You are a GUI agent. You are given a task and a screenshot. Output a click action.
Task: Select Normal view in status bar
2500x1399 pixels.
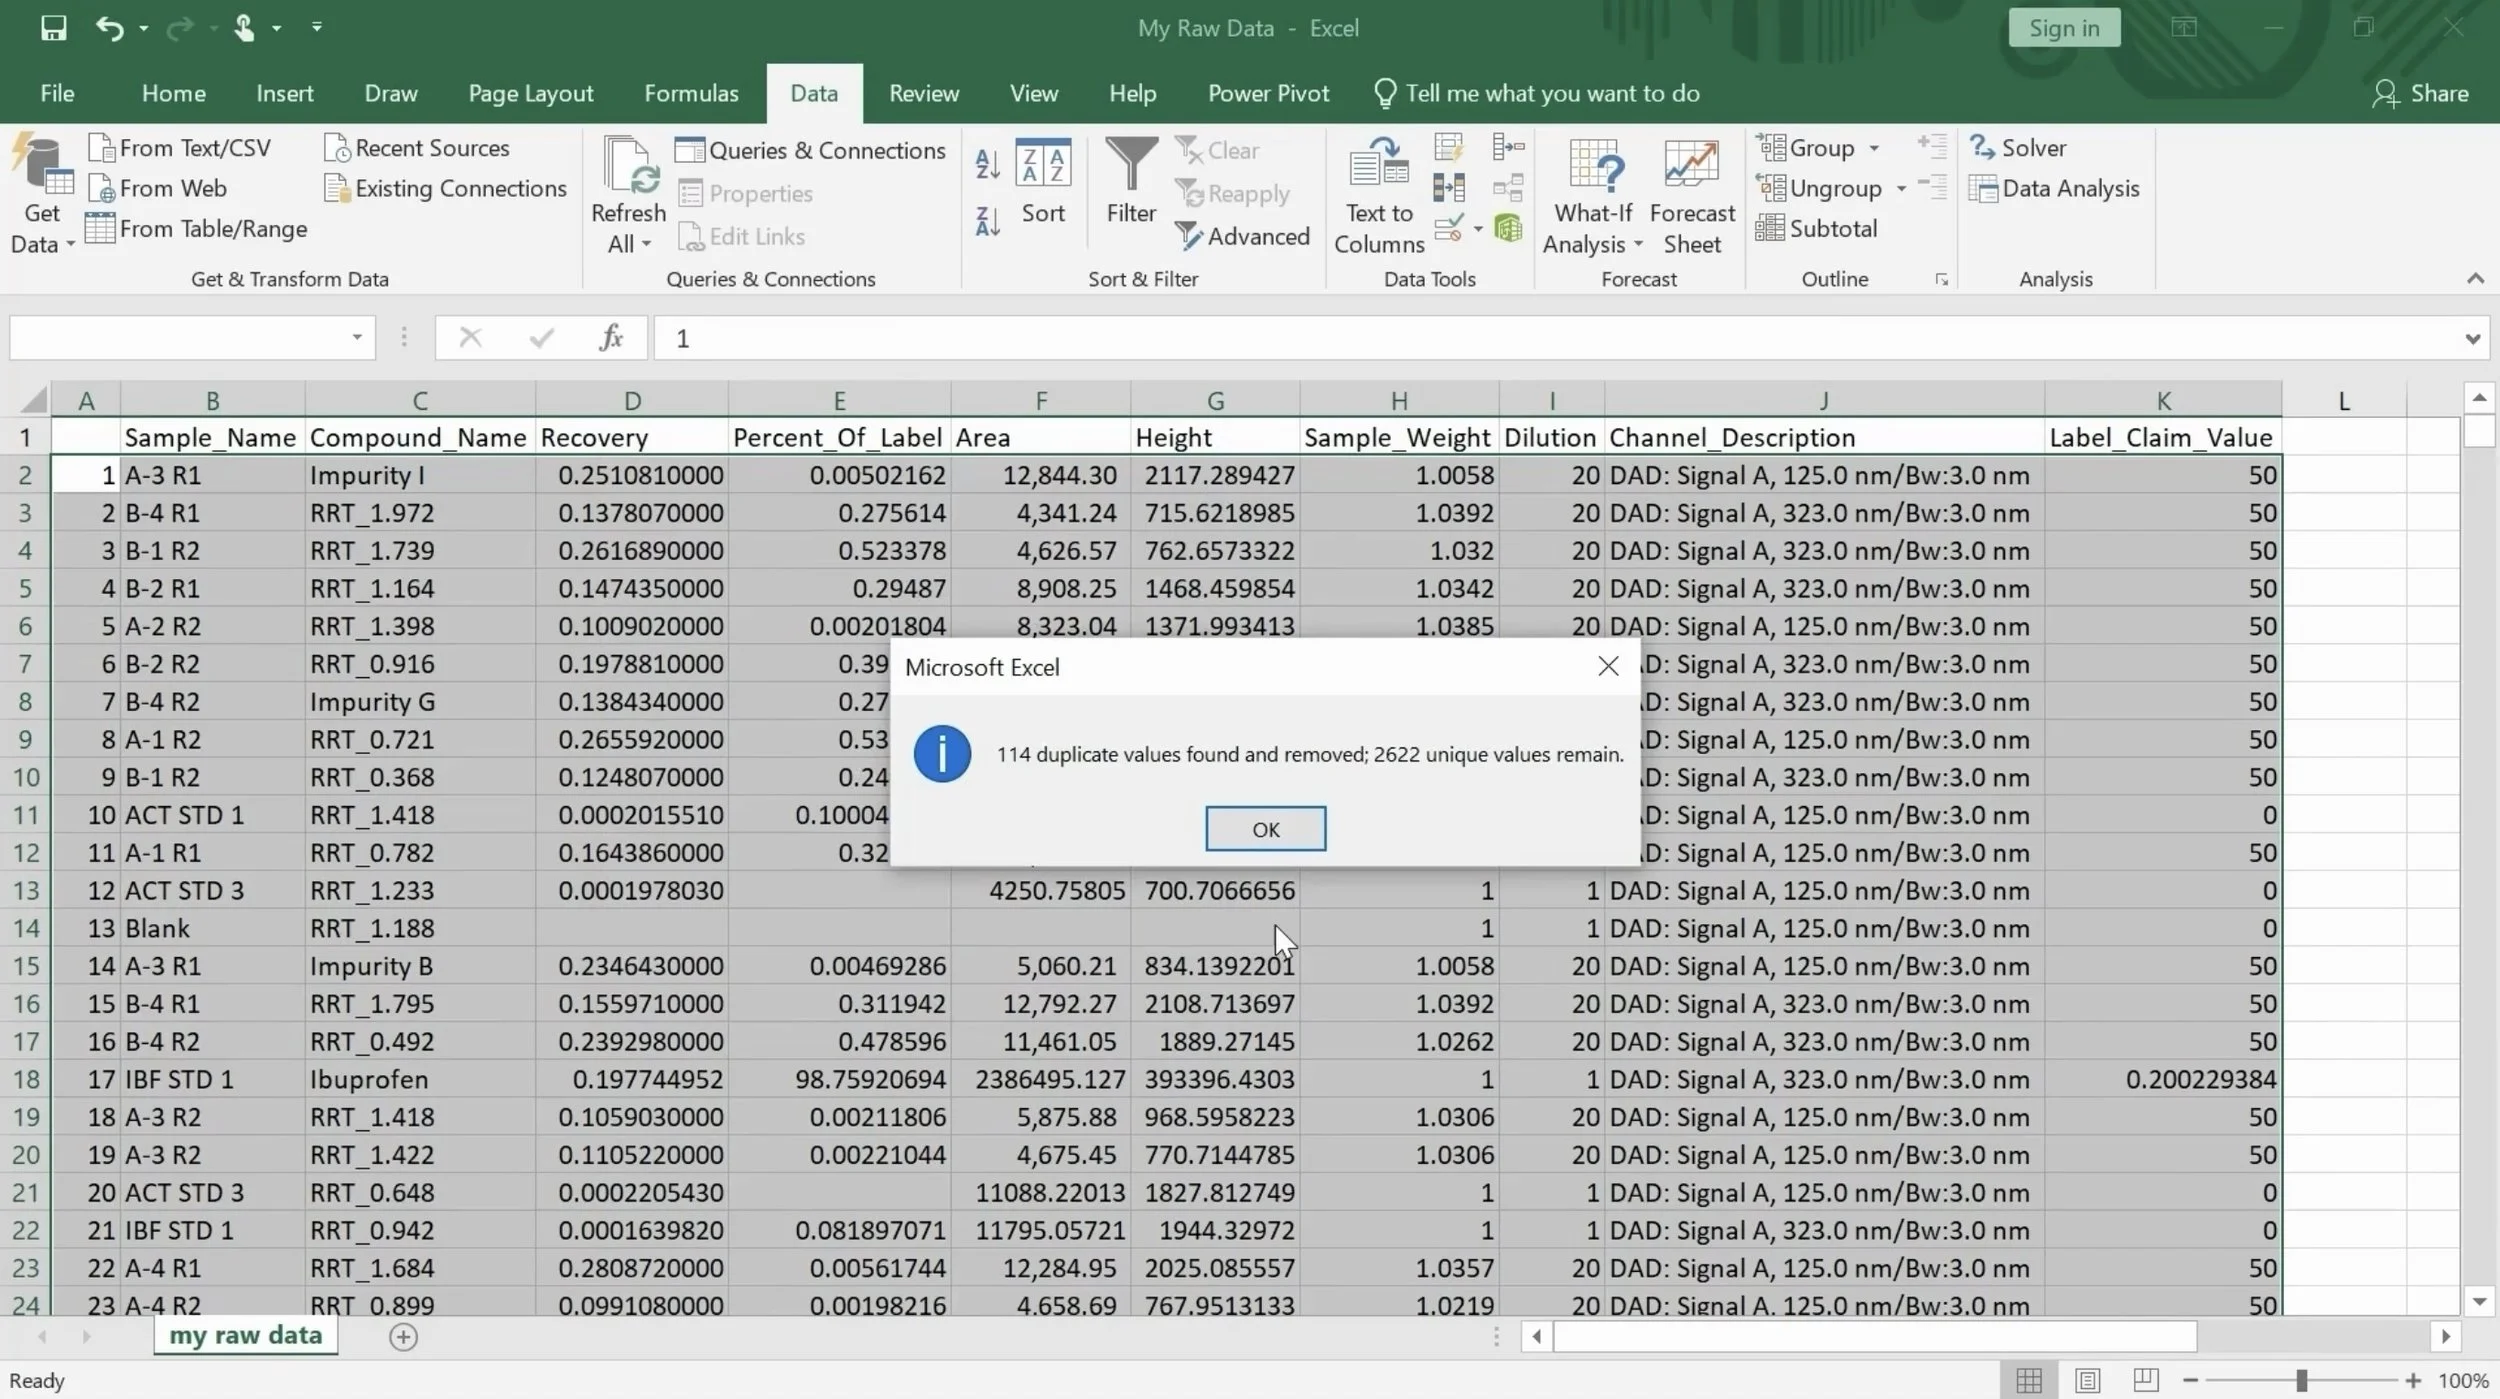point(2029,1380)
